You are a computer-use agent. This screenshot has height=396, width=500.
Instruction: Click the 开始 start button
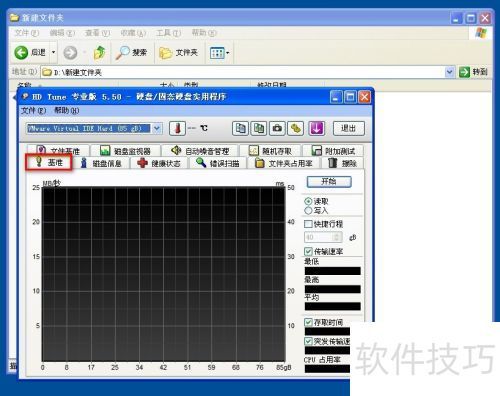pos(329,181)
